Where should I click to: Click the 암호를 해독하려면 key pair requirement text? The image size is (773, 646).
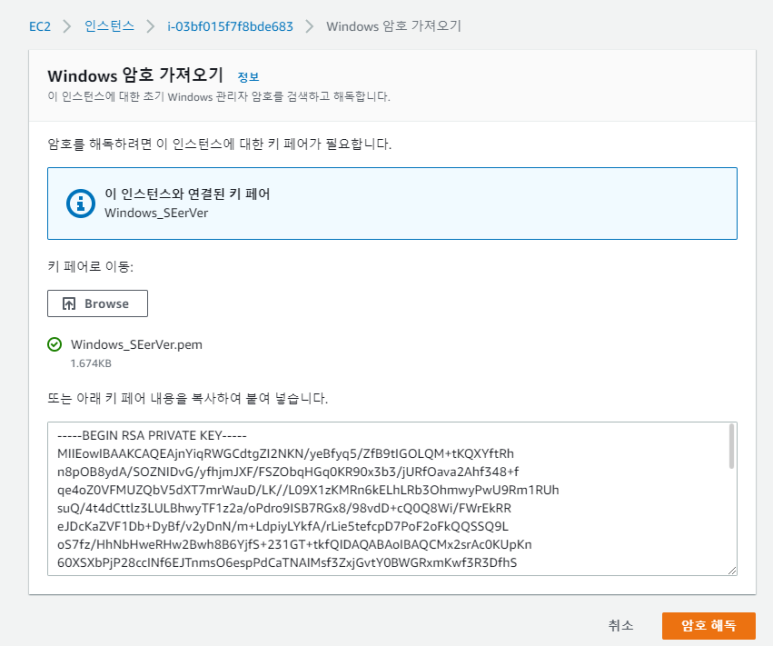coord(219,144)
